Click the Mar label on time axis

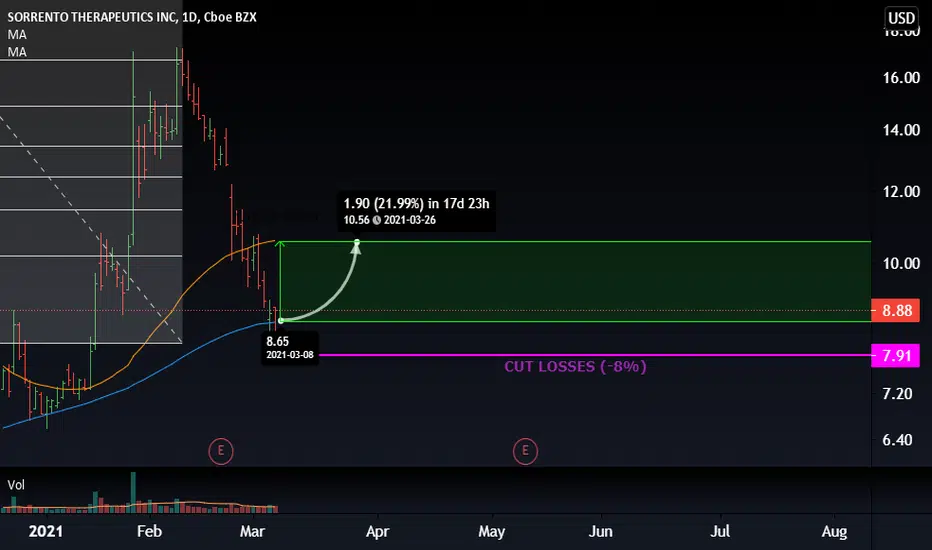[x=252, y=531]
